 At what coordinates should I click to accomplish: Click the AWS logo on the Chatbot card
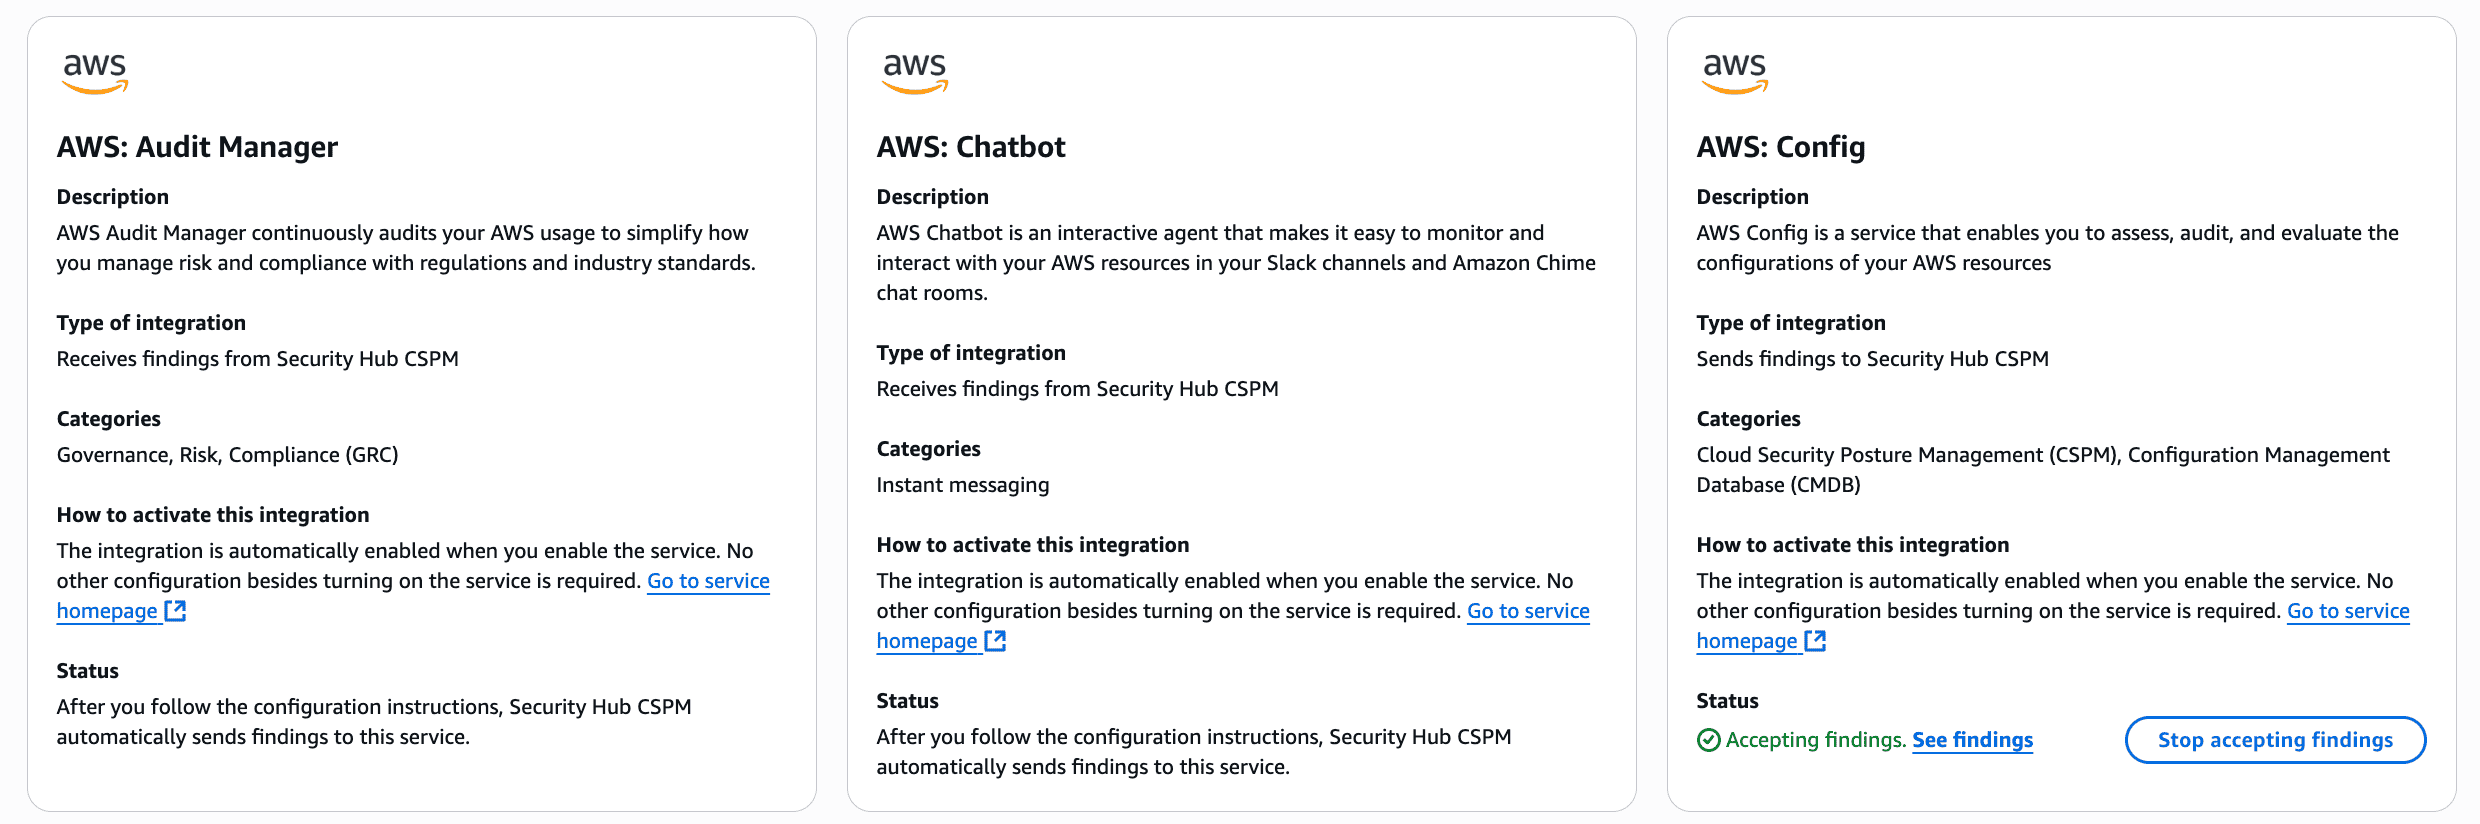click(915, 73)
